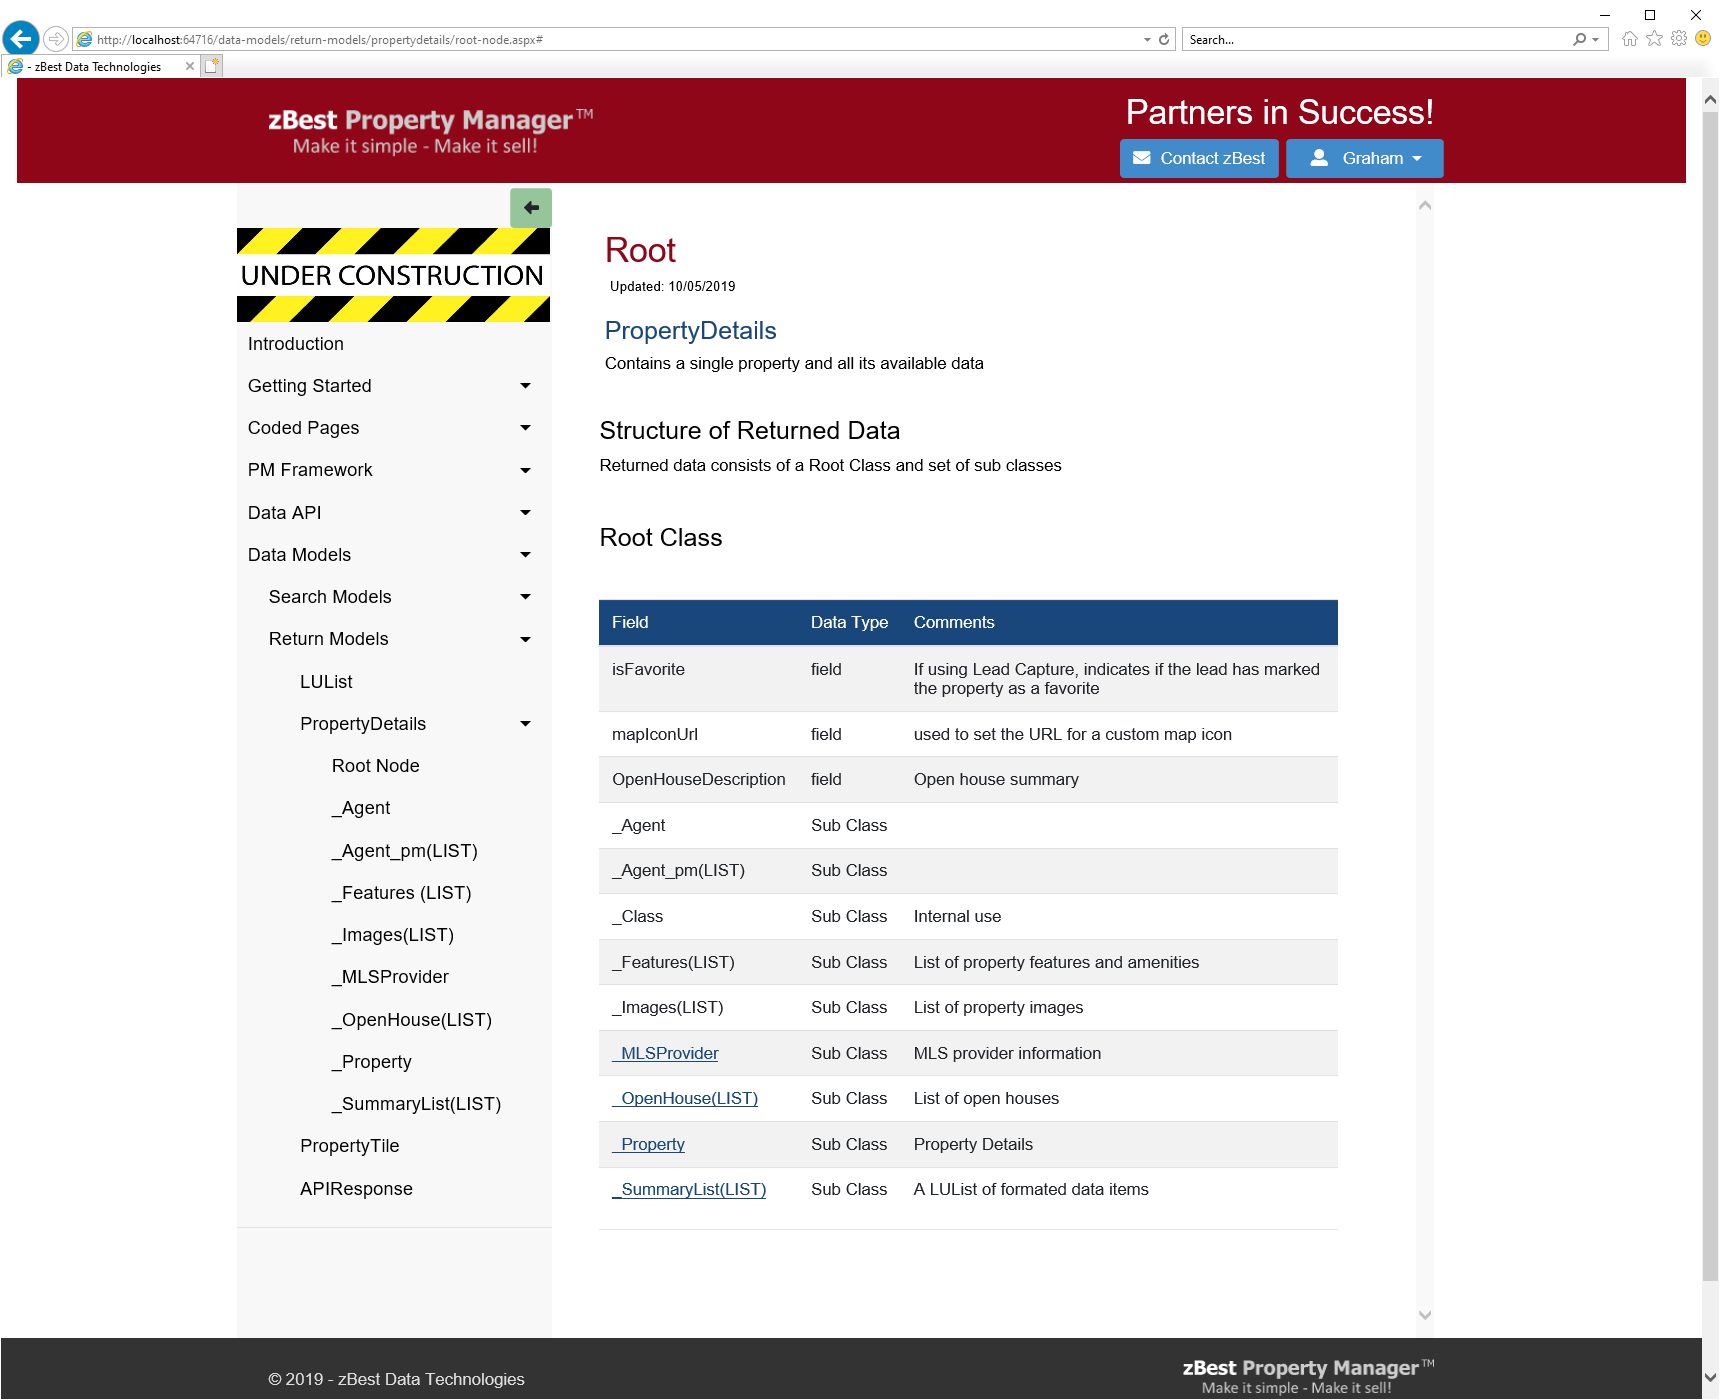Open browser tools gear icon
1720x1400 pixels.
click(1678, 39)
